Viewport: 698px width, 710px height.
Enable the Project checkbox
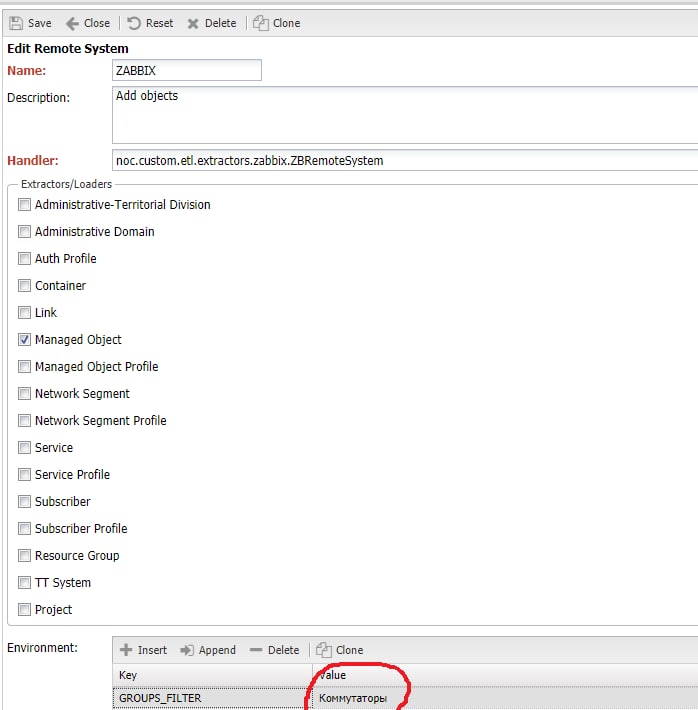pos(24,609)
